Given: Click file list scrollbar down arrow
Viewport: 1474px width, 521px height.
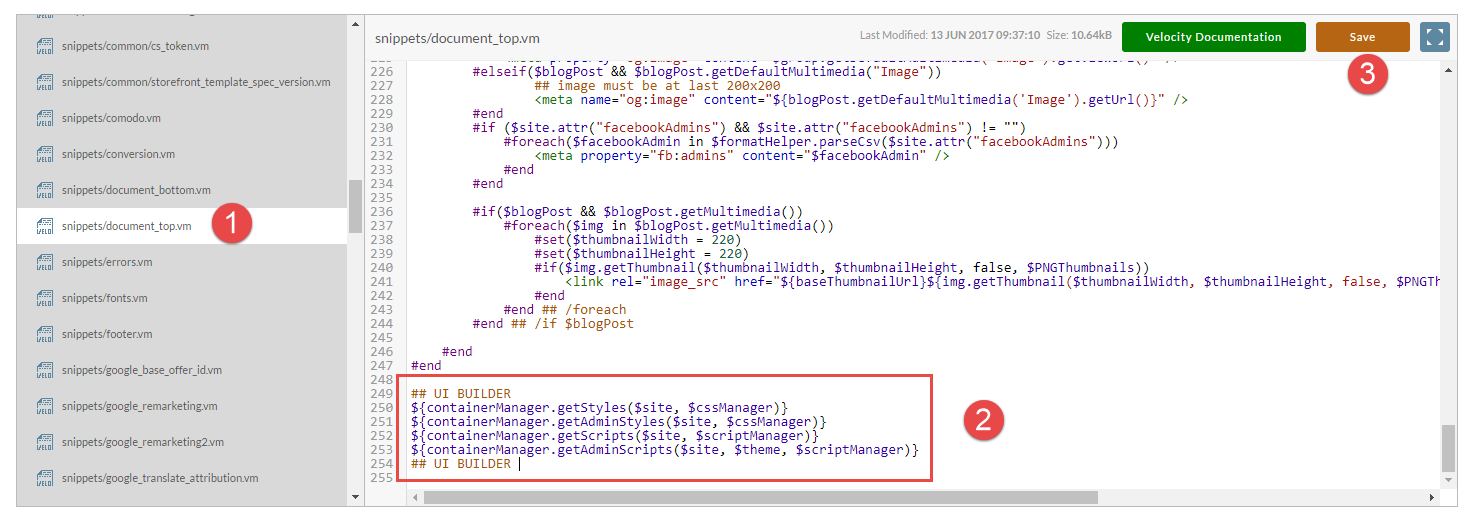Looking at the screenshot, I should pos(355,496).
